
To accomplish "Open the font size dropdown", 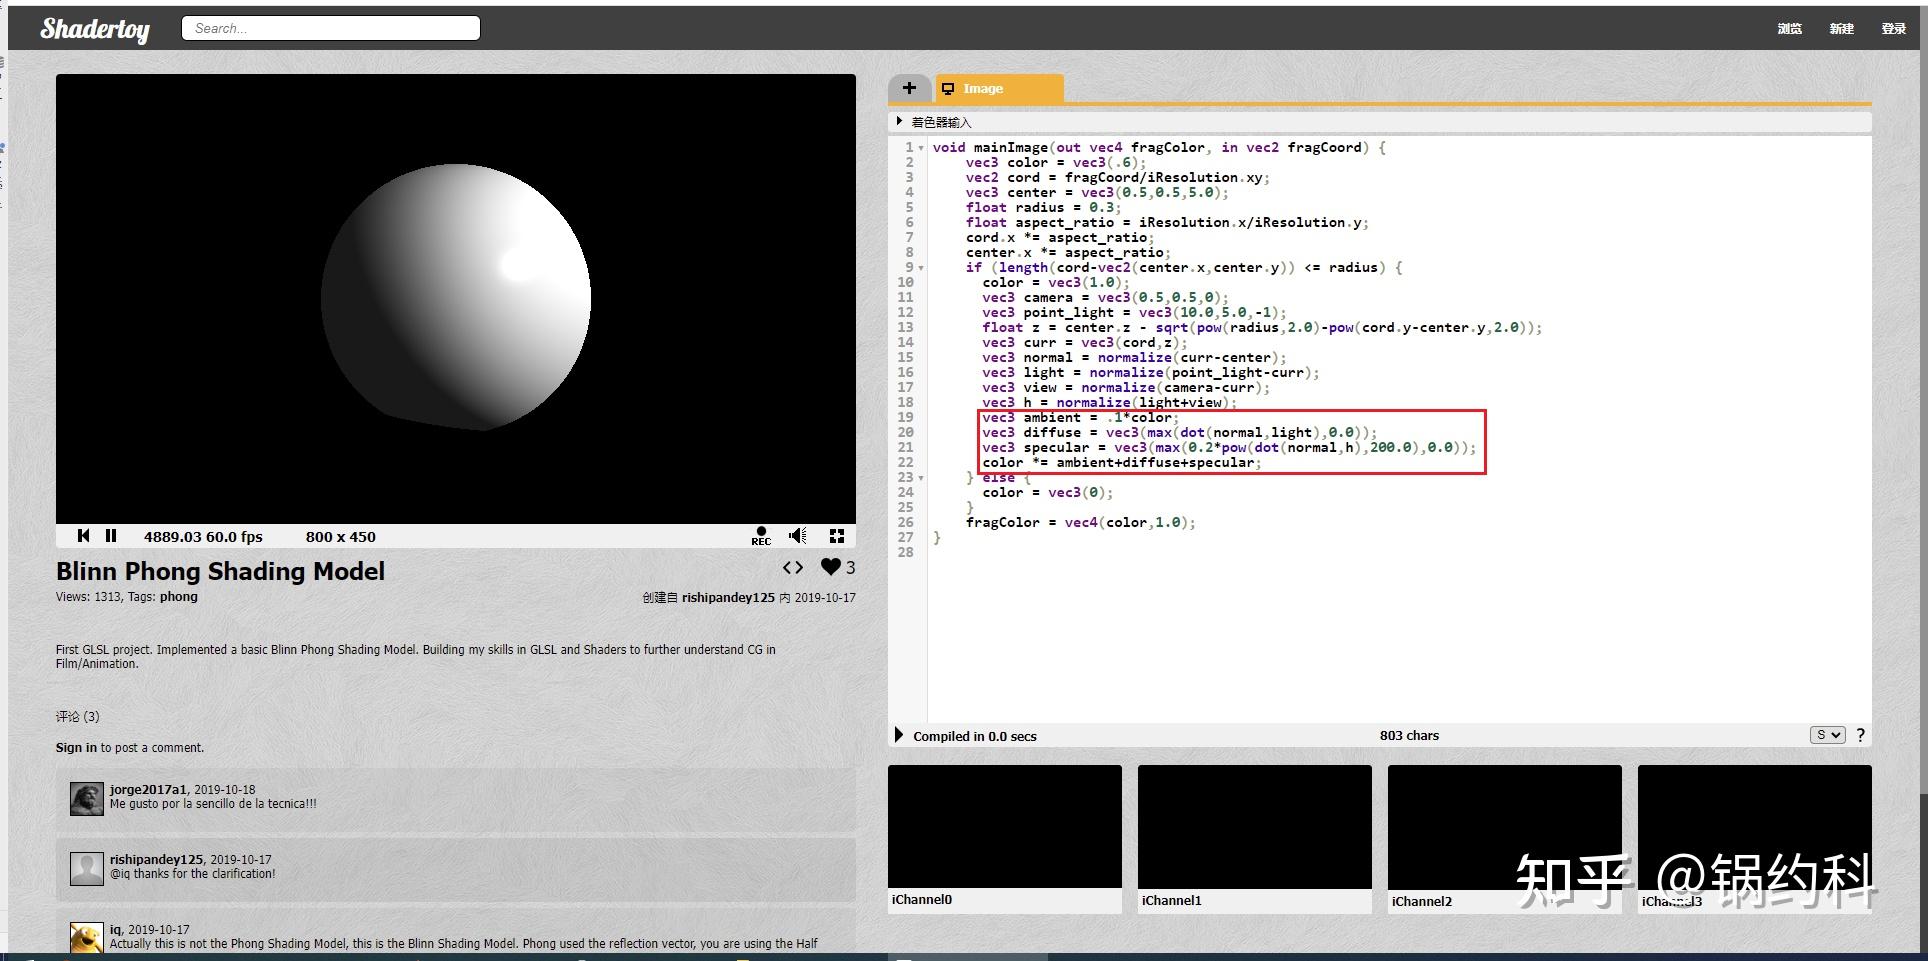I will click(x=1827, y=735).
